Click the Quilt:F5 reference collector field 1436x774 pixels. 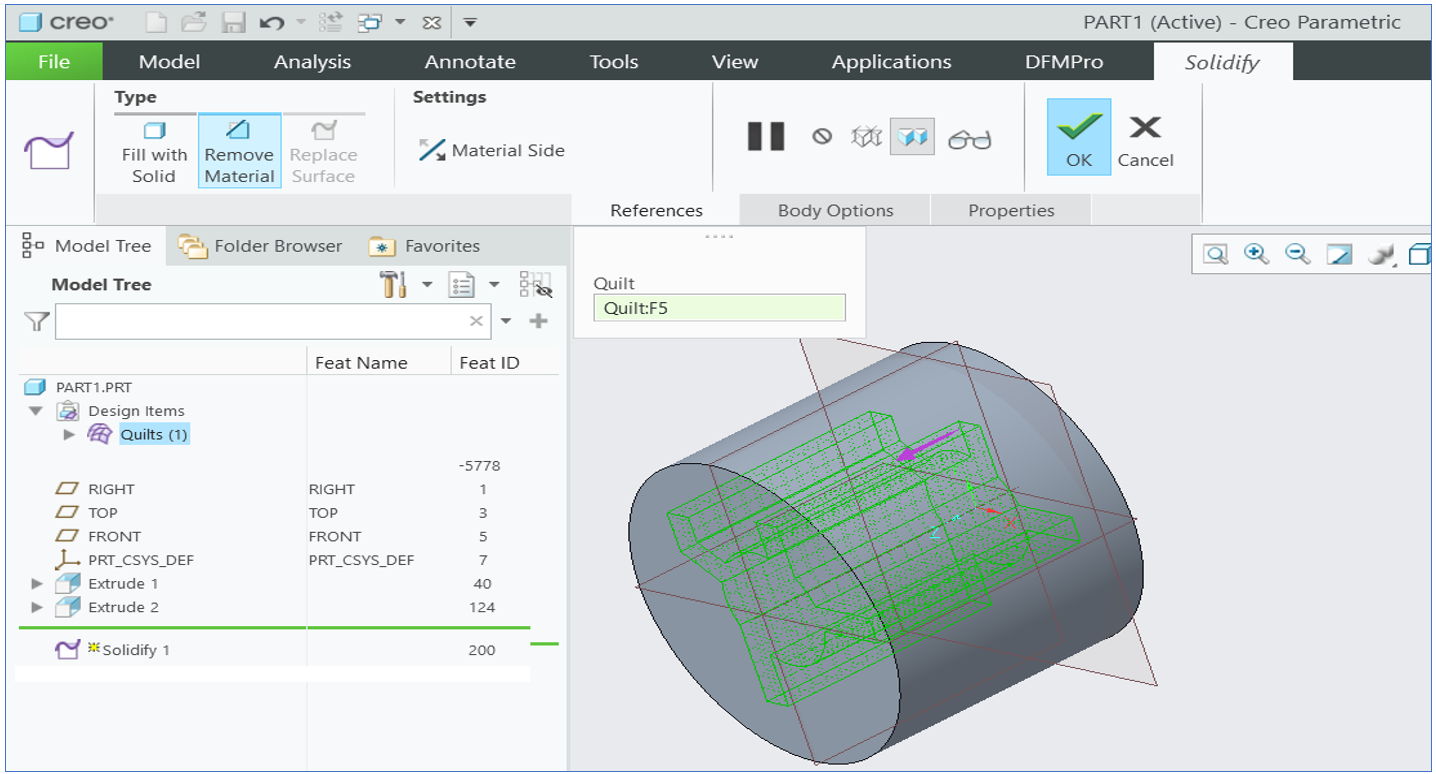(719, 308)
